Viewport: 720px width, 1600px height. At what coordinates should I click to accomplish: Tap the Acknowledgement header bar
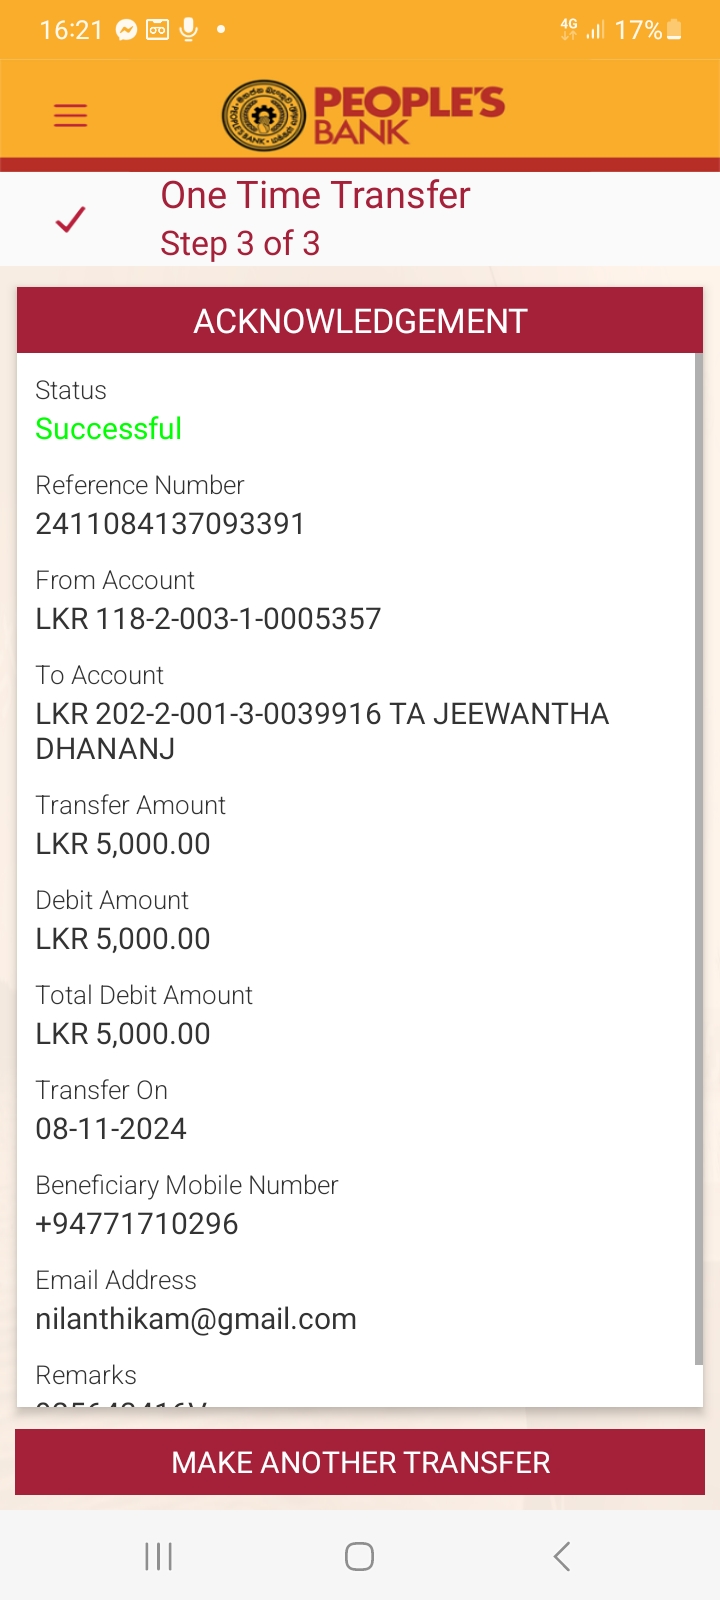point(360,321)
